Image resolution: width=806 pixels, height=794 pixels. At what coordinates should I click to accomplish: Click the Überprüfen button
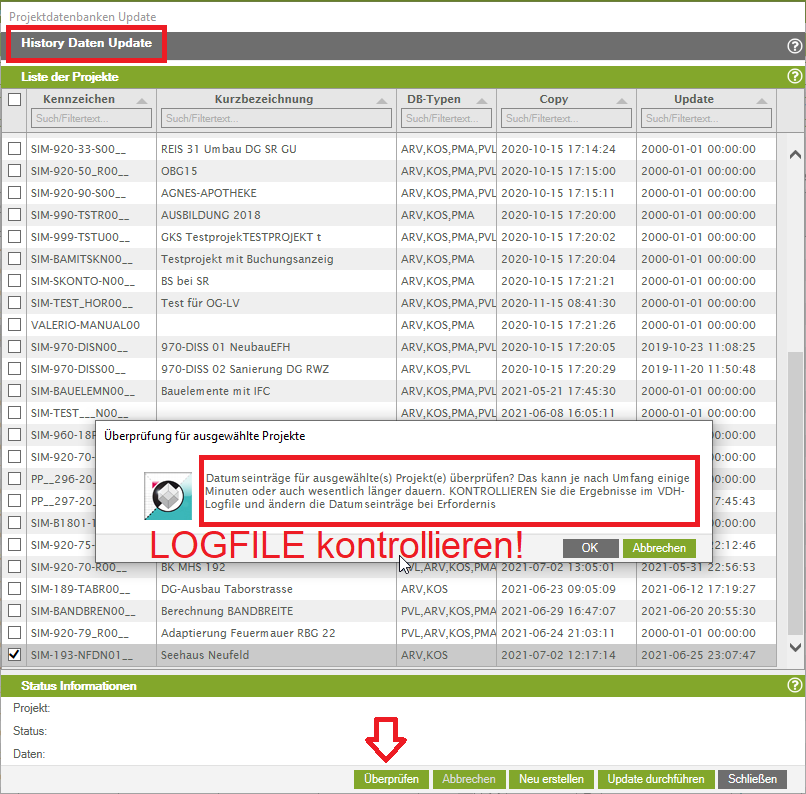pos(391,779)
